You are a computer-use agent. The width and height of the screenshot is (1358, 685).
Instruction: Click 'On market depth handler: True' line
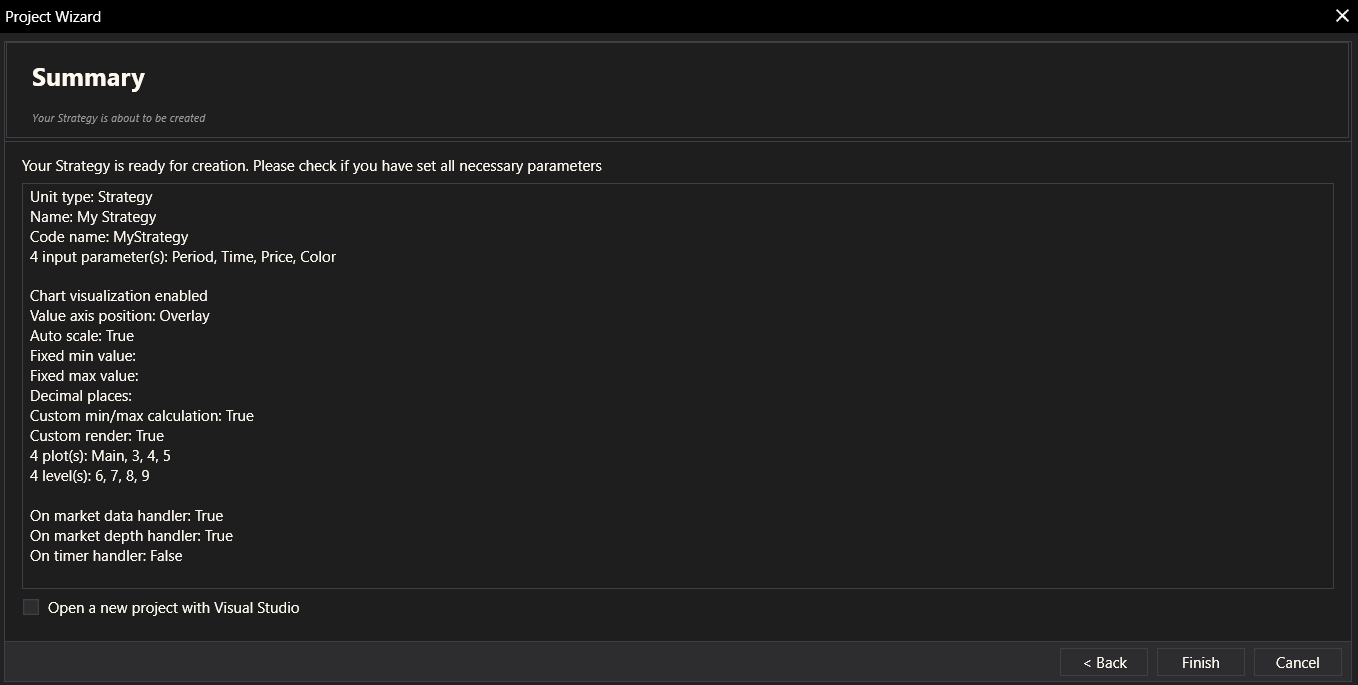tap(131, 536)
